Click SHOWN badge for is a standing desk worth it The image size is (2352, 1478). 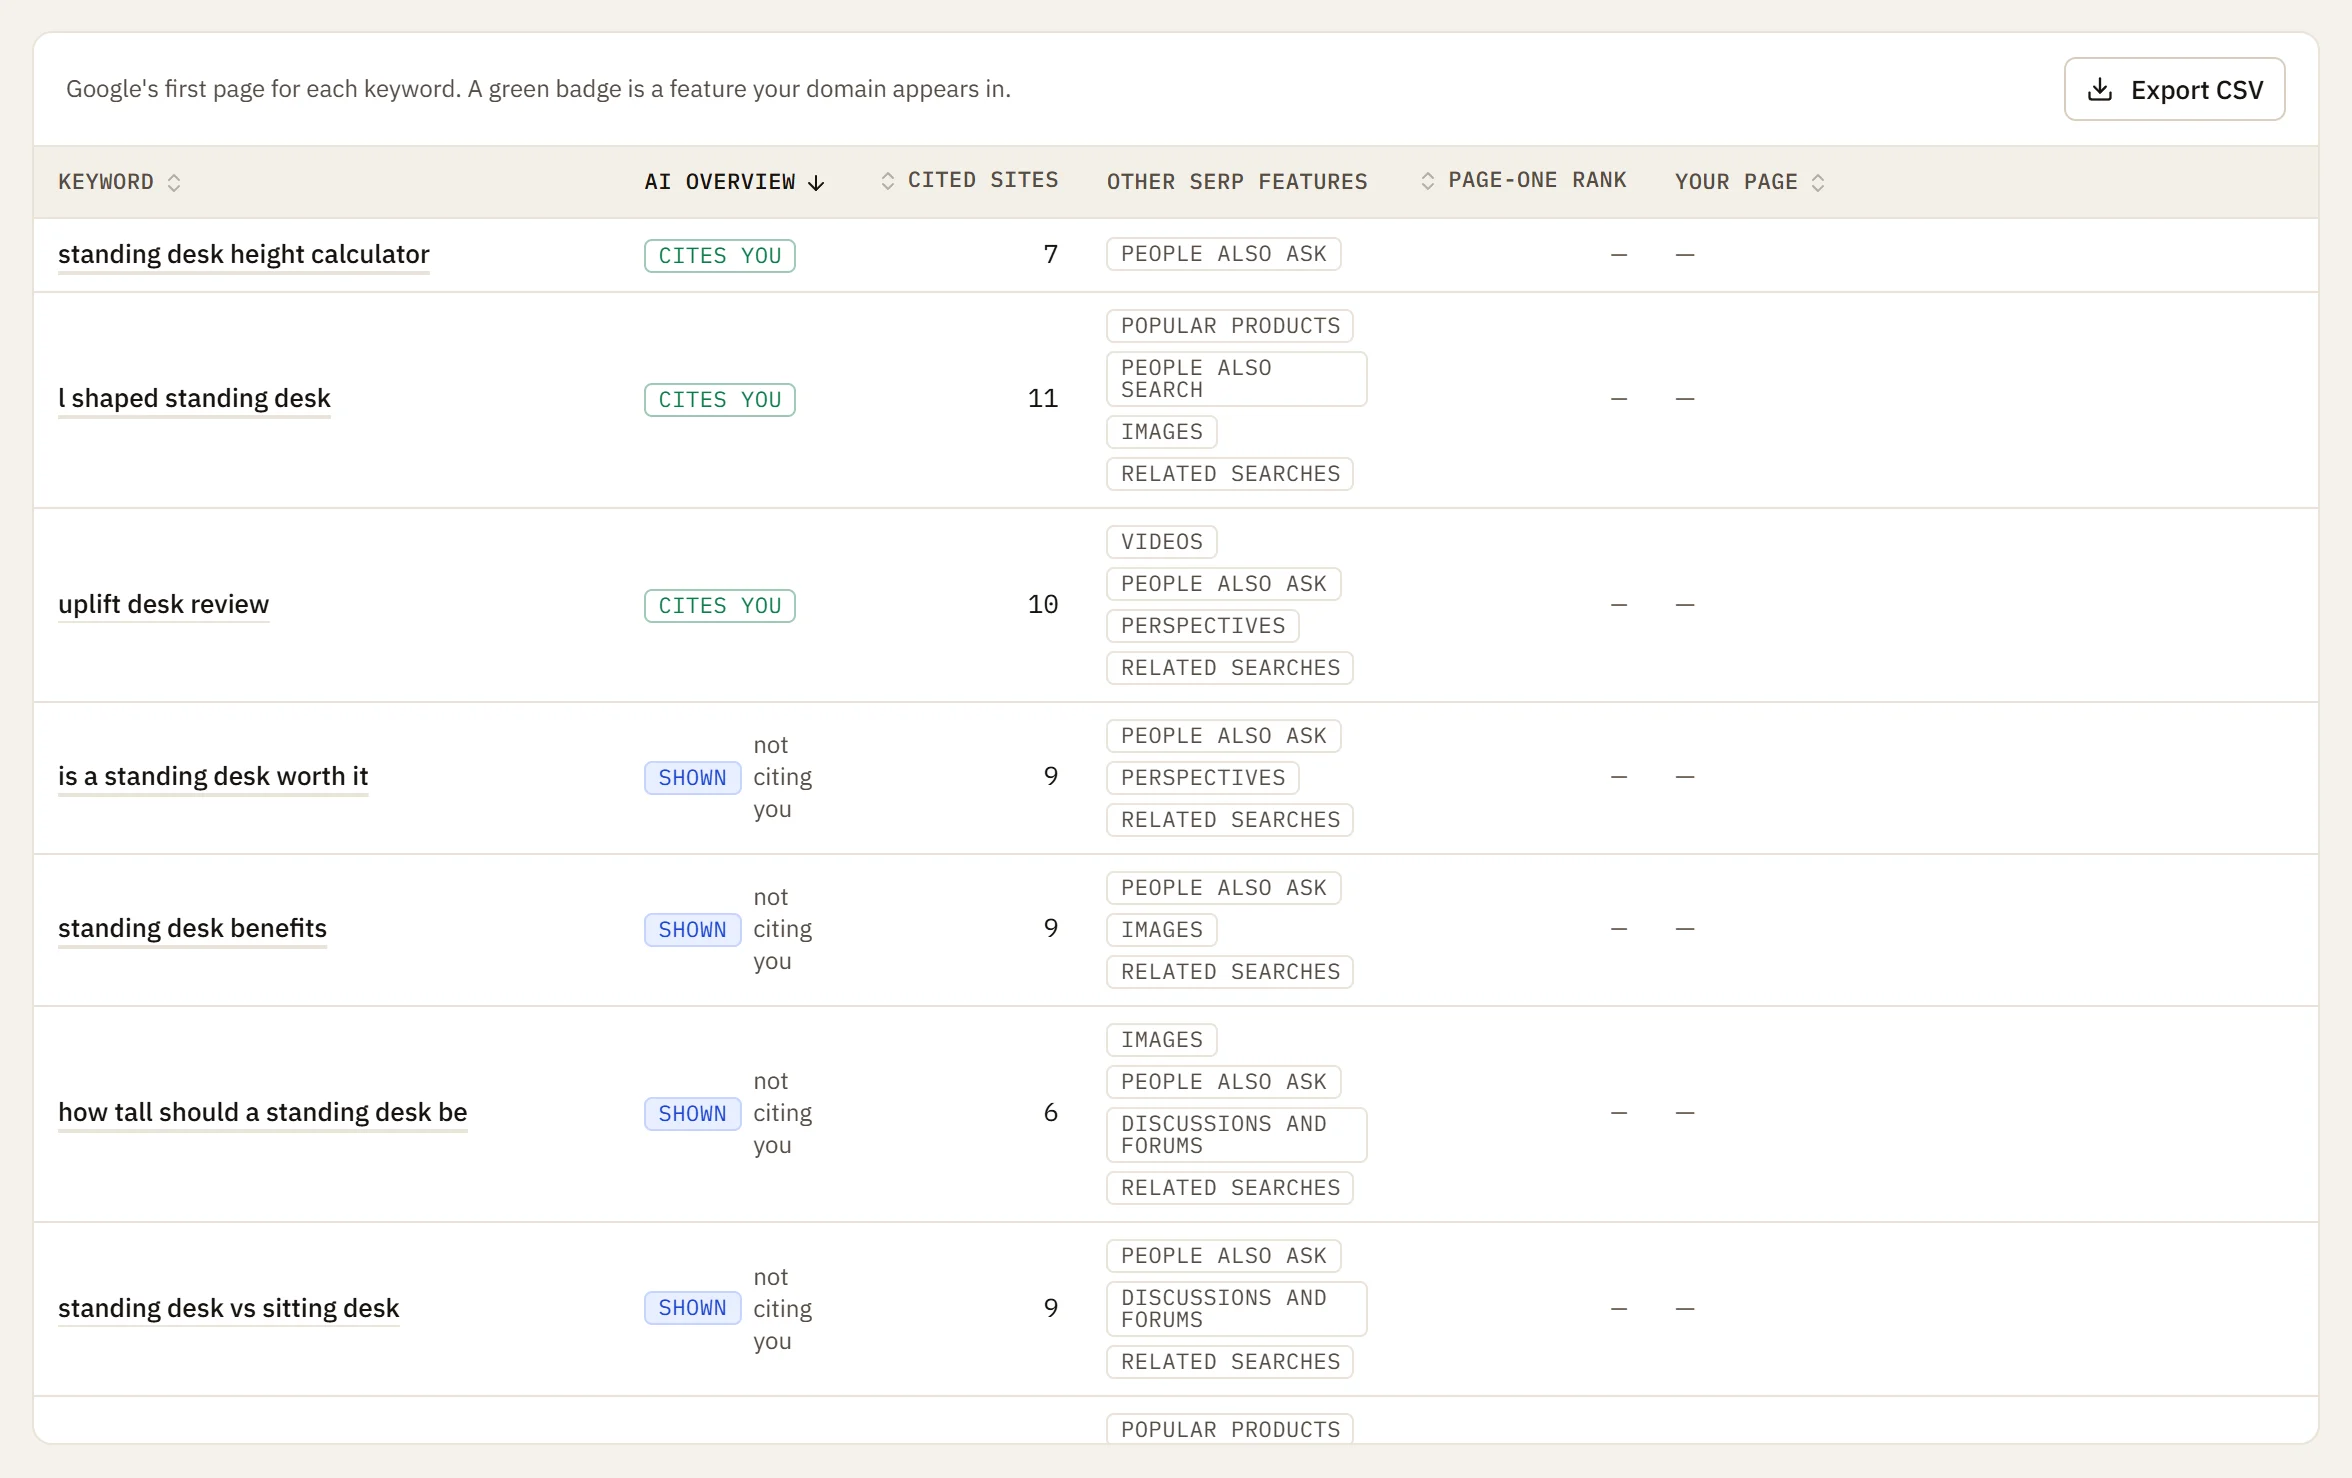point(693,778)
